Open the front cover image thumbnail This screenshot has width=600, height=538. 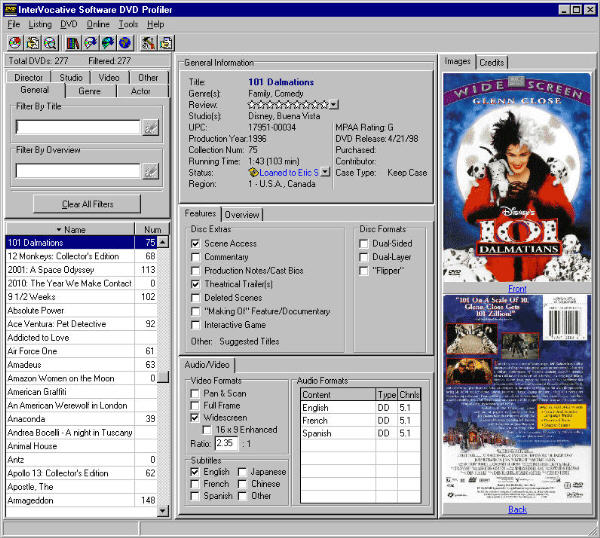pyautogui.click(x=517, y=178)
